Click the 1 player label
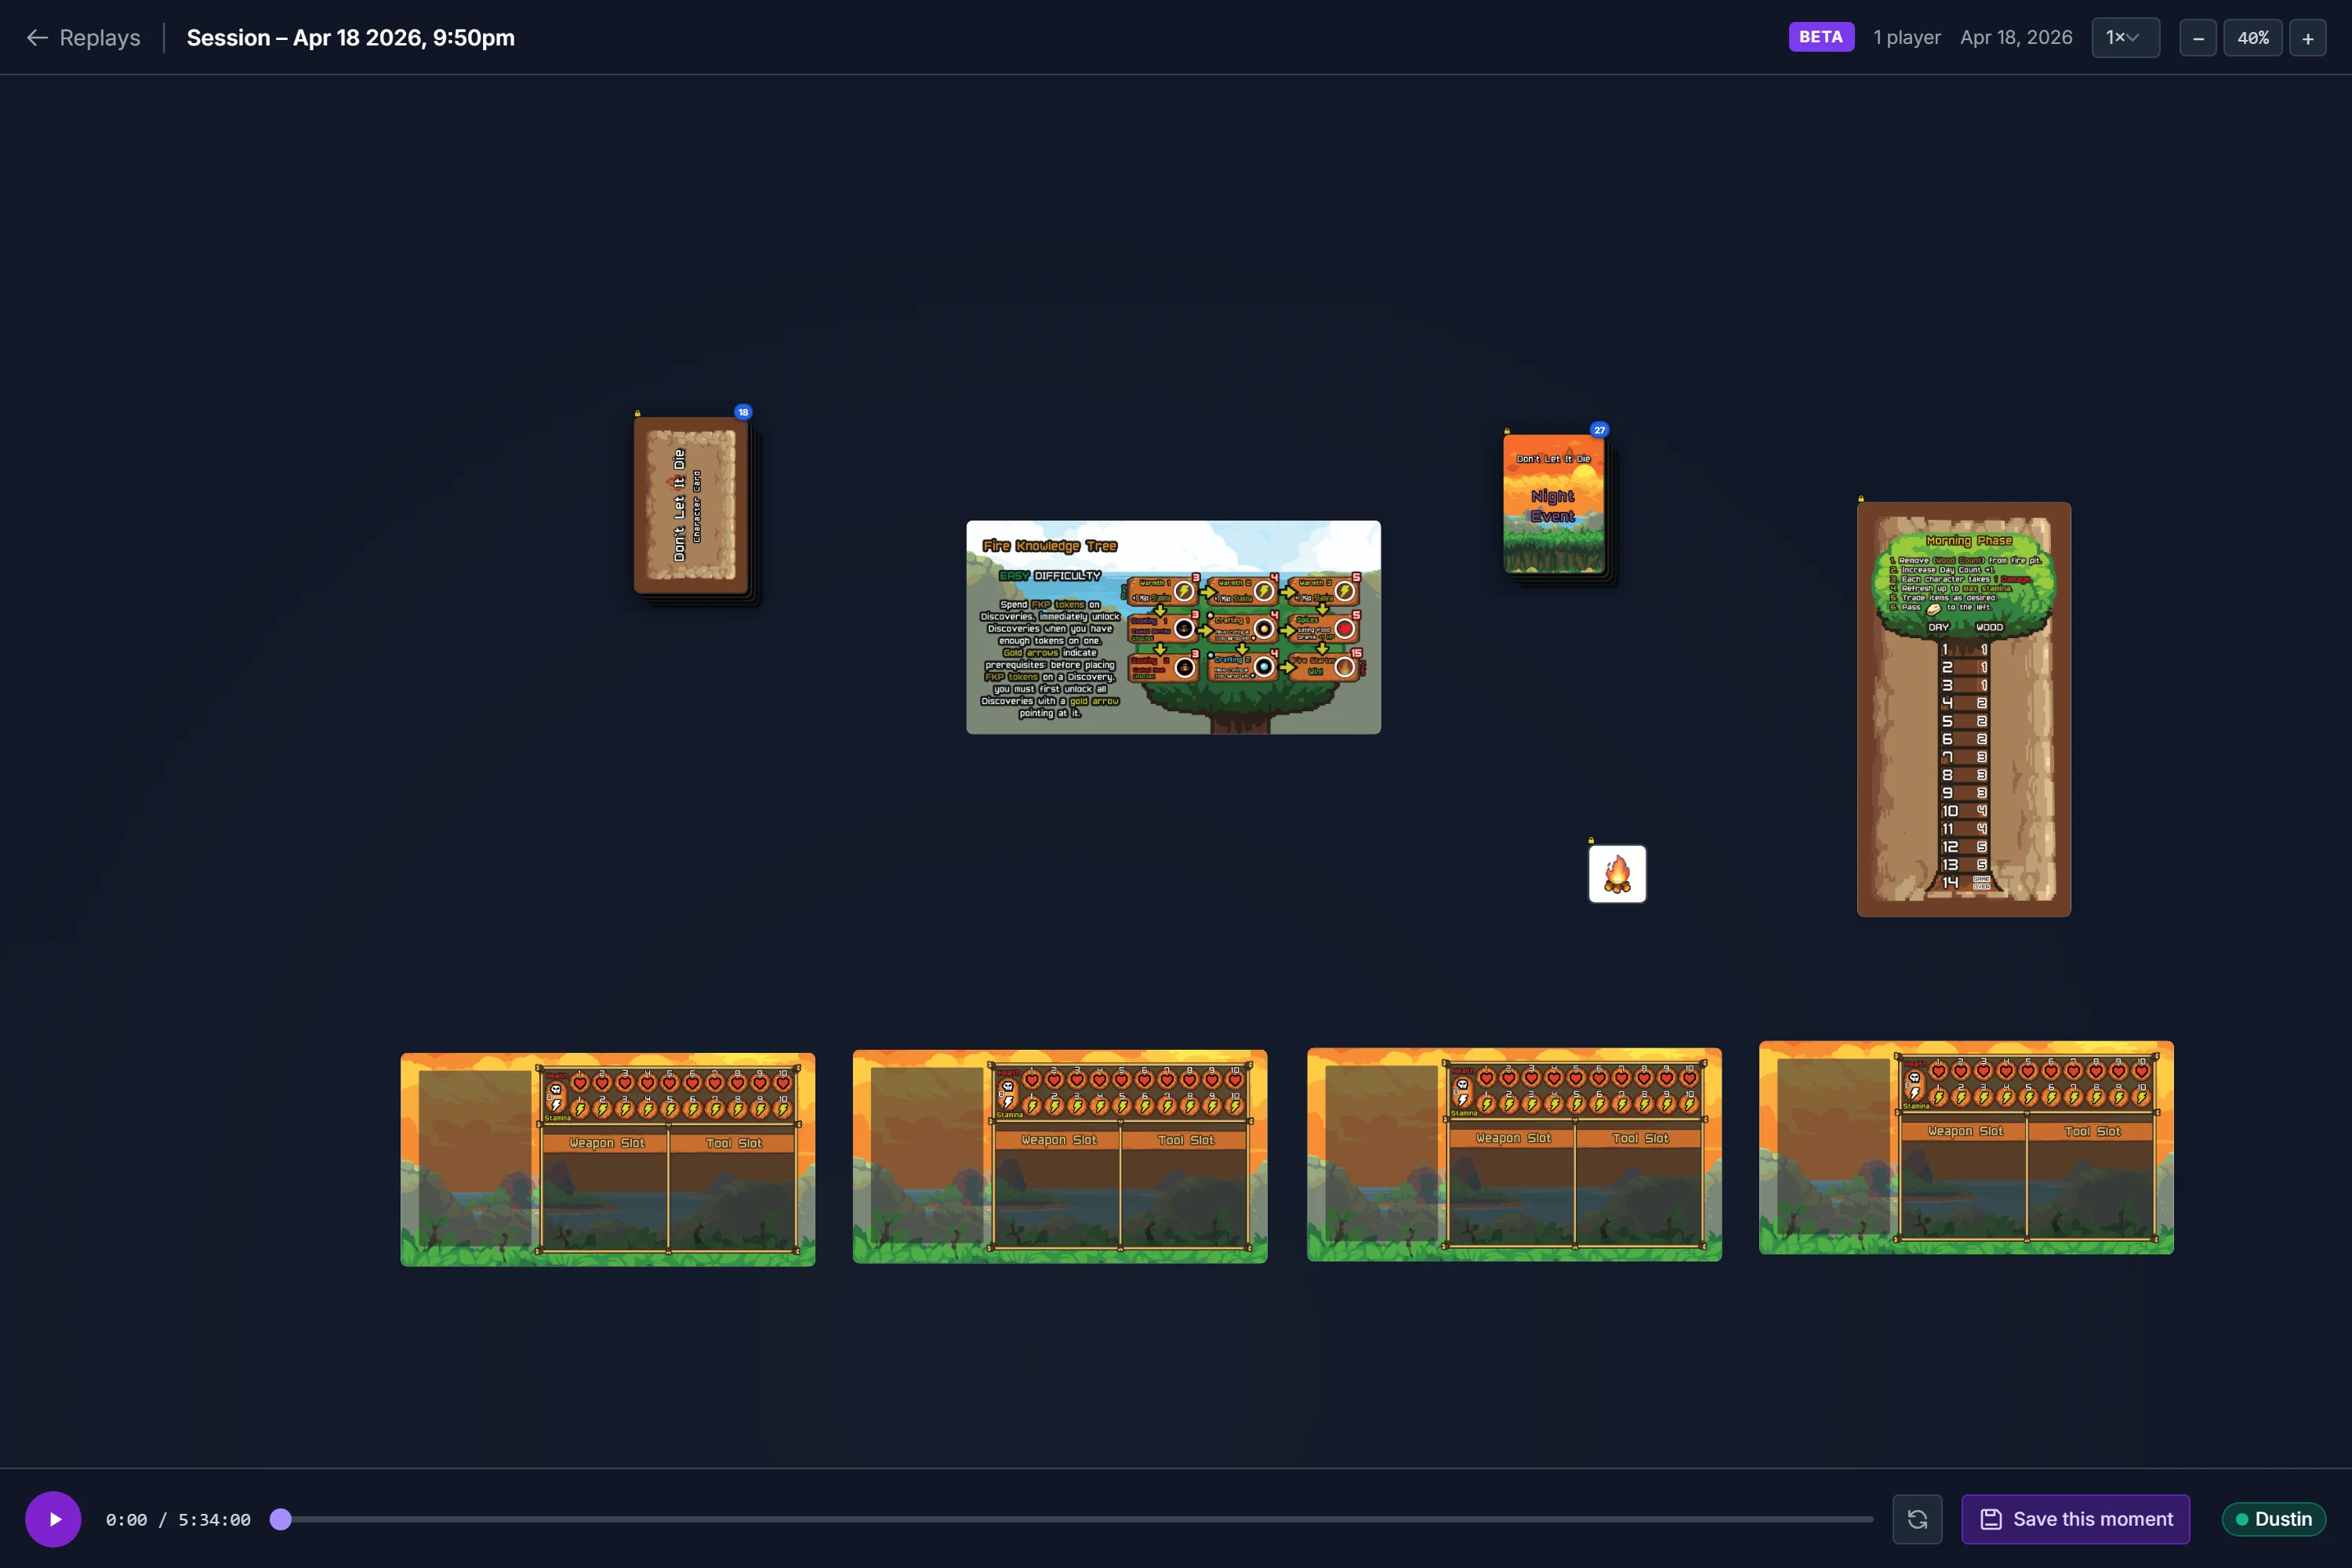Screen dimensions: 2352x1568 click(x=1906, y=37)
